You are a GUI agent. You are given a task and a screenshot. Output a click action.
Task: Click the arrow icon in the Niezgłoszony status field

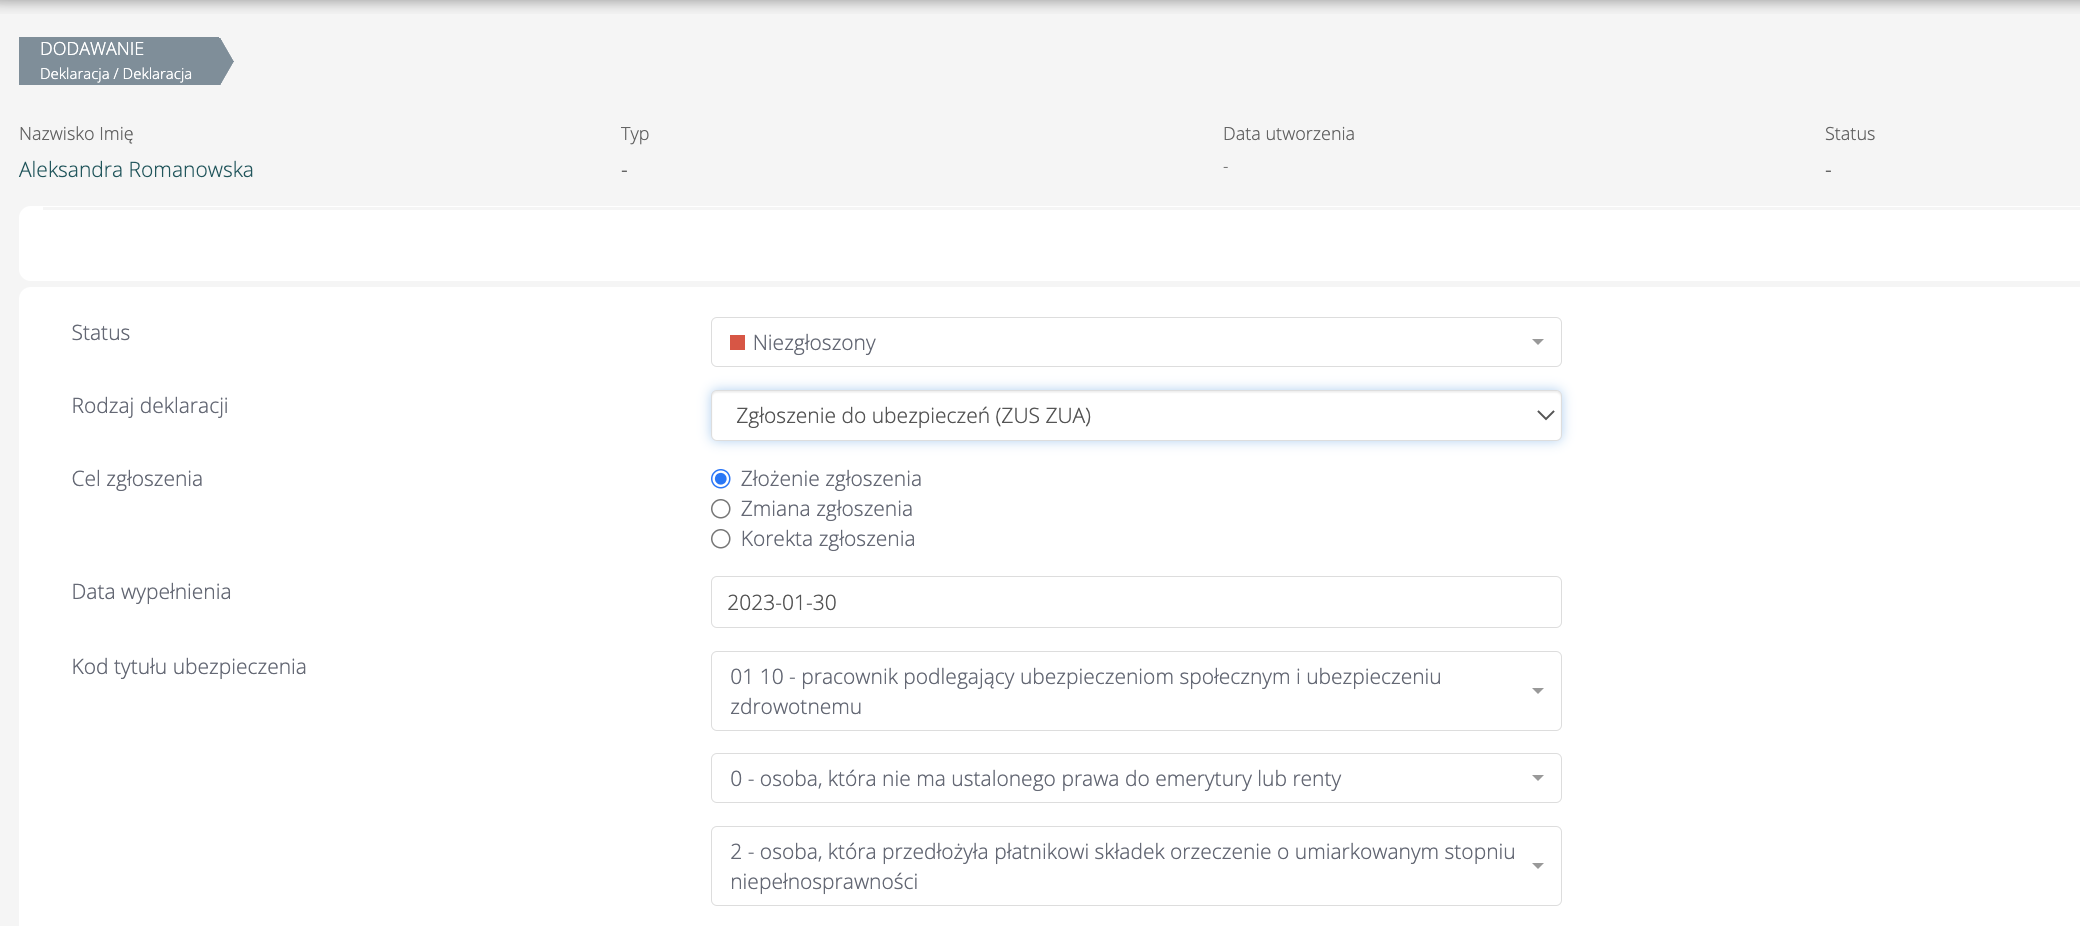click(1537, 343)
